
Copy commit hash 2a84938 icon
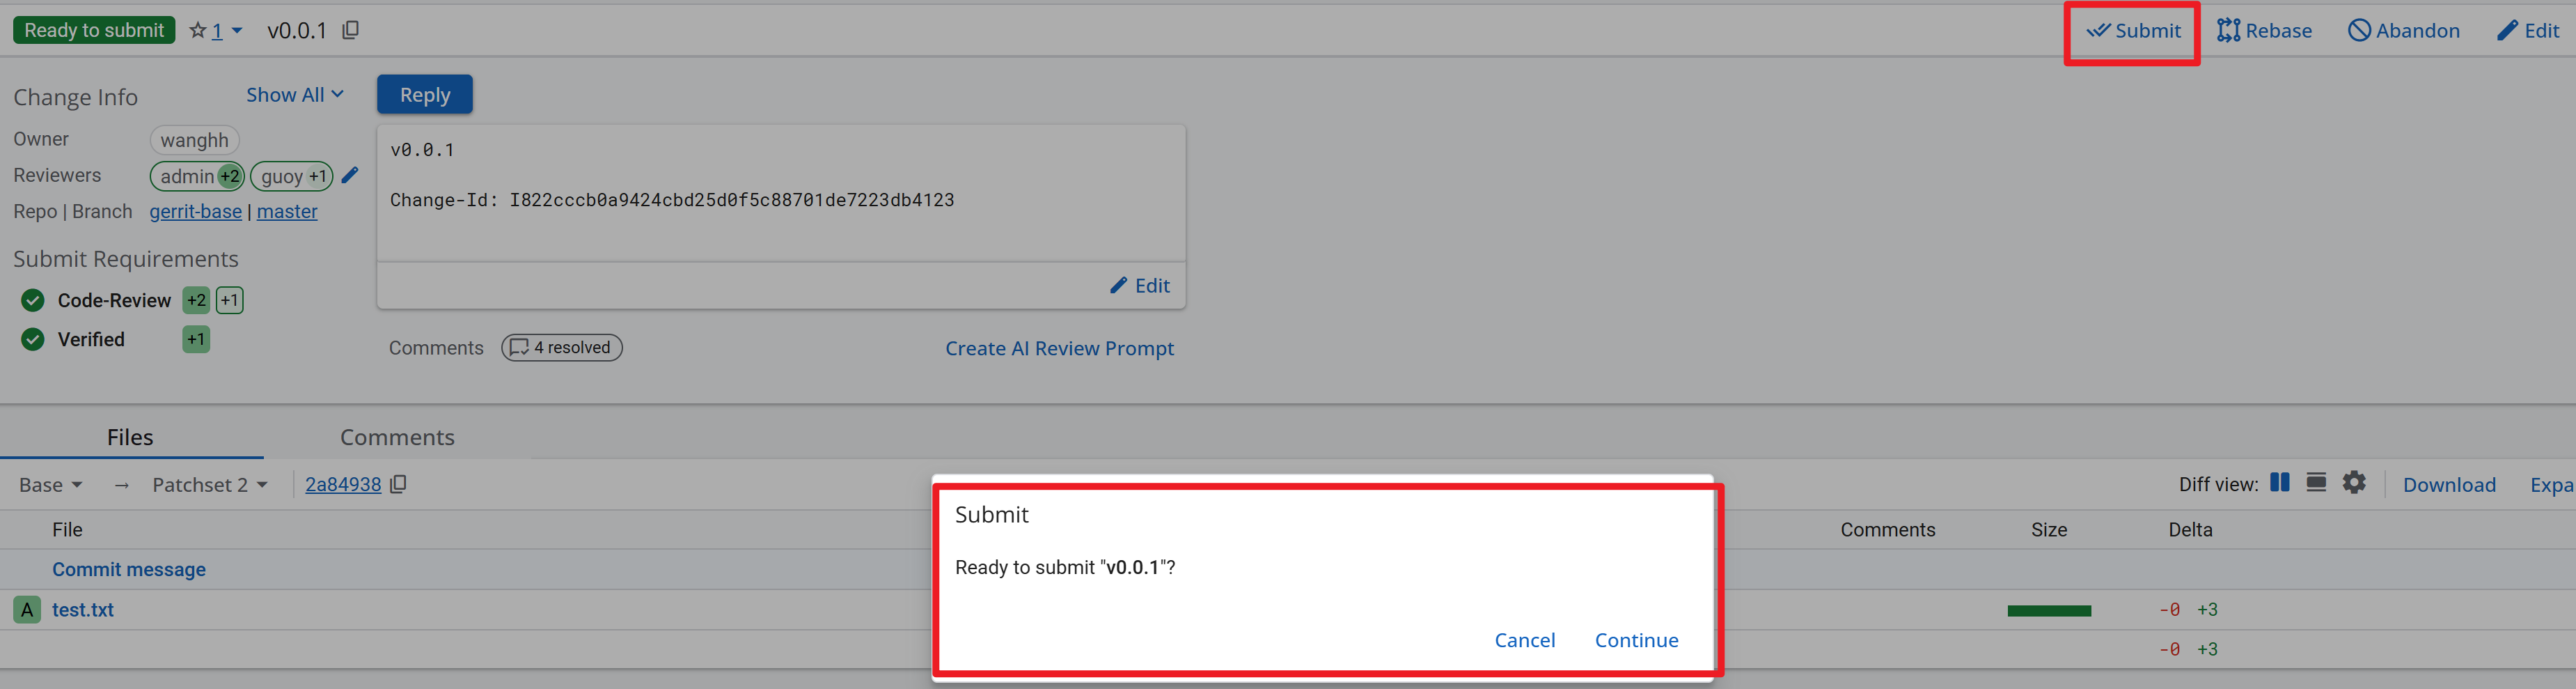pos(398,485)
